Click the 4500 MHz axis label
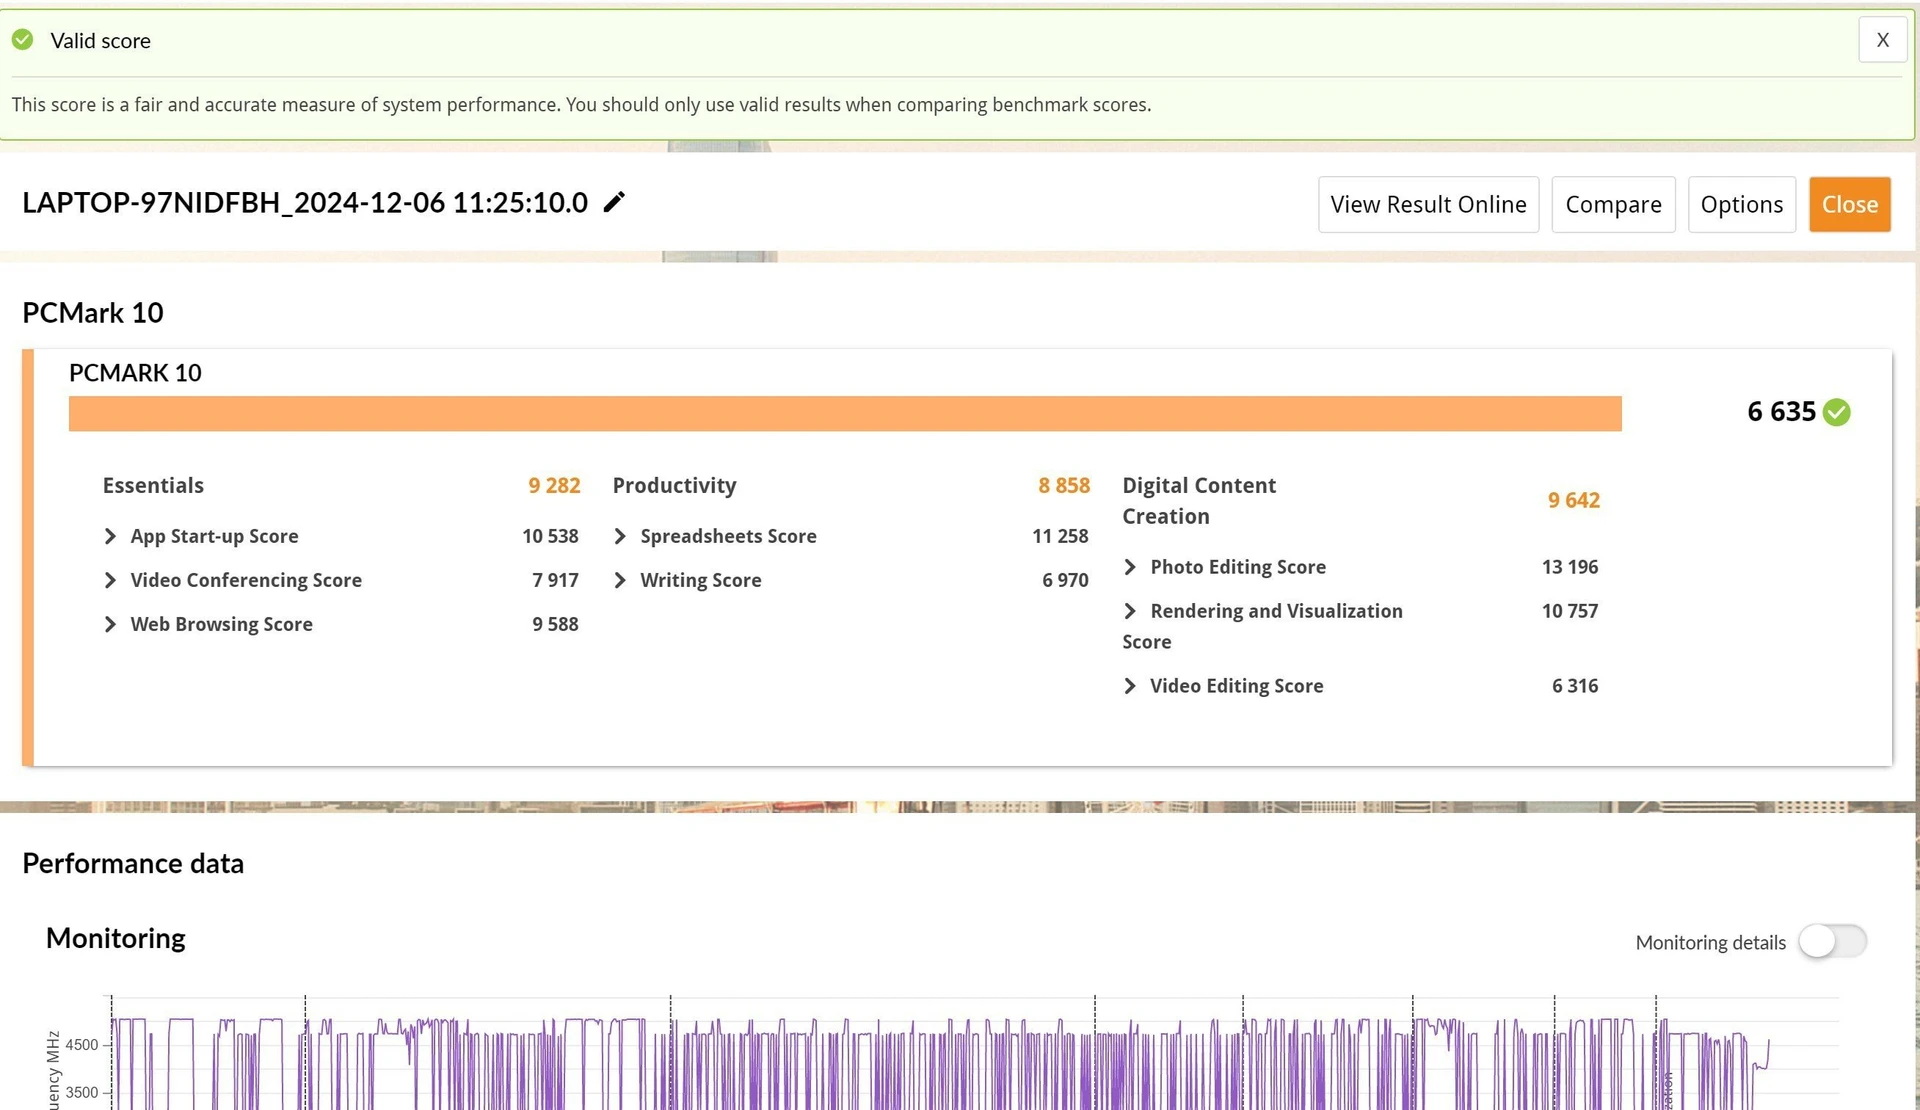This screenshot has height=1110, width=1920. 82,1045
